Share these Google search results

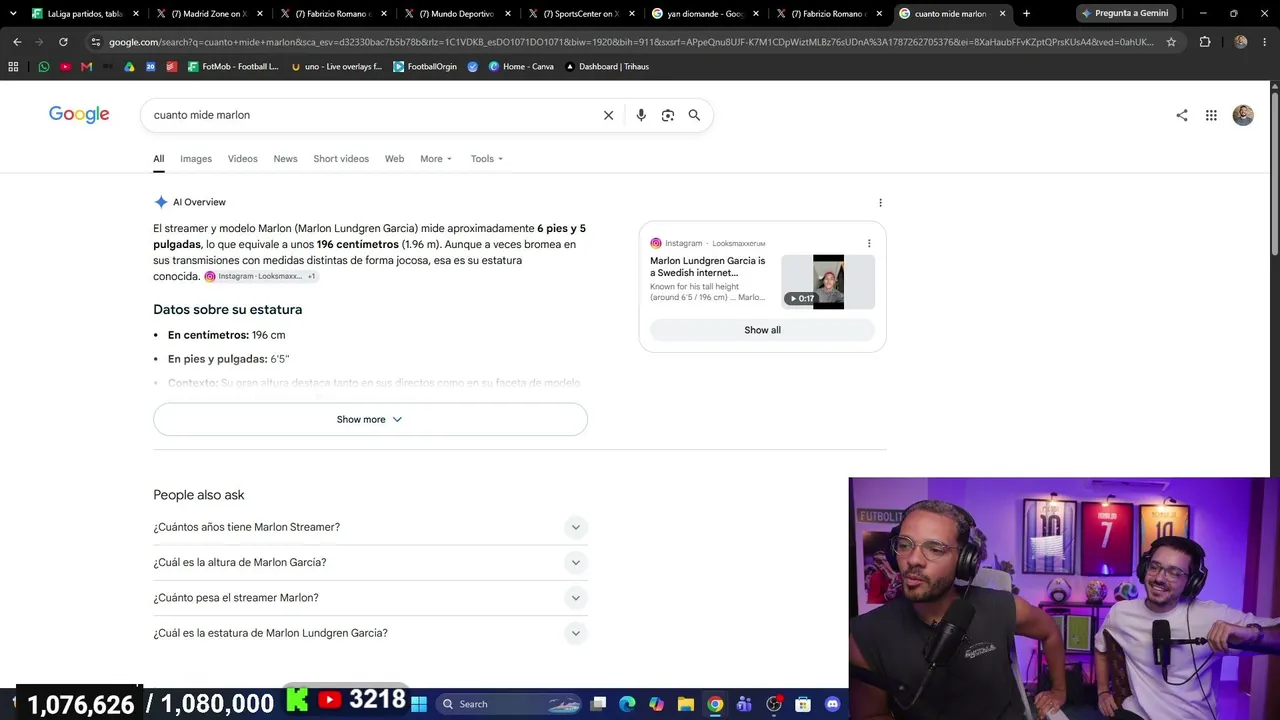[x=1182, y=115]
